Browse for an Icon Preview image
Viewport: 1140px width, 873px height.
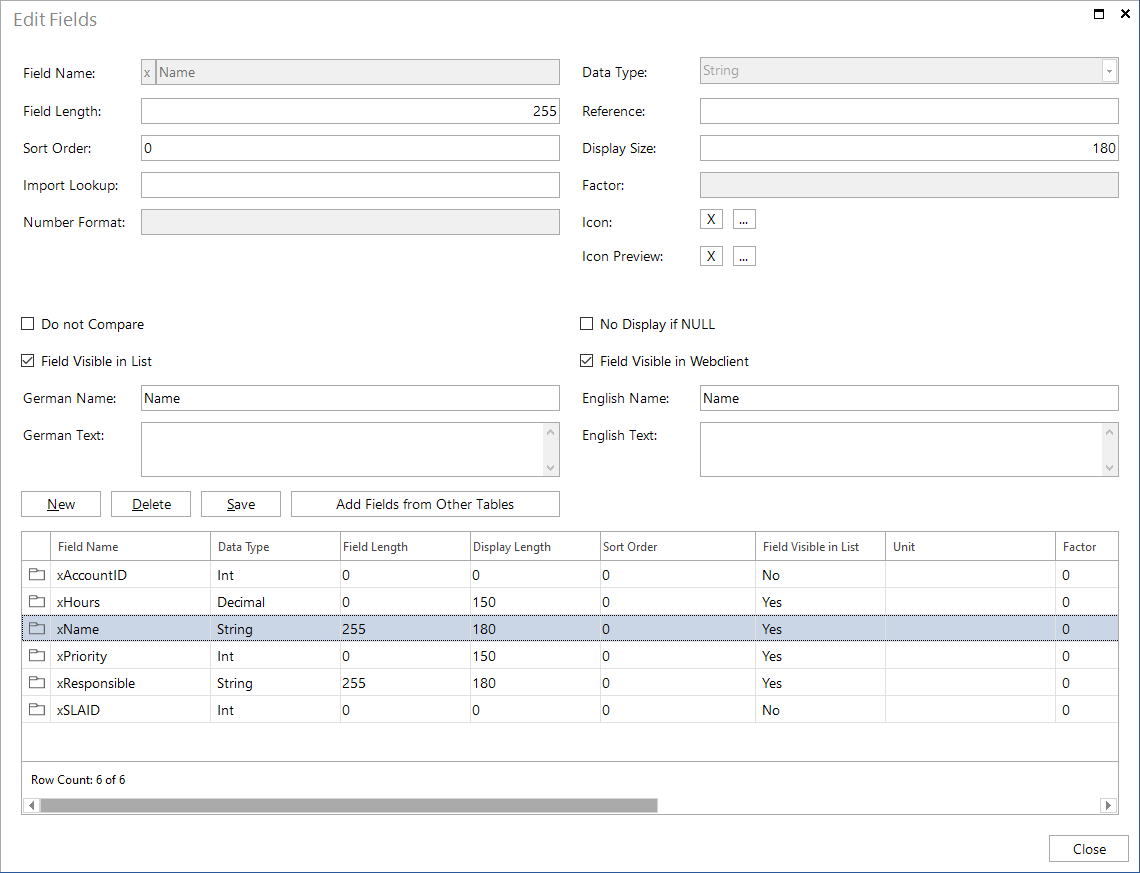(744, 255)
